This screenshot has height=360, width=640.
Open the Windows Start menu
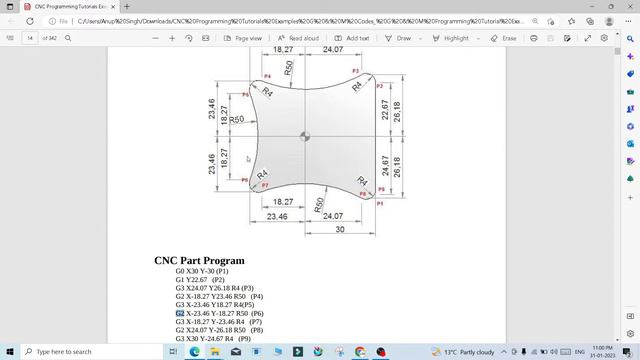tap(10, 351)
